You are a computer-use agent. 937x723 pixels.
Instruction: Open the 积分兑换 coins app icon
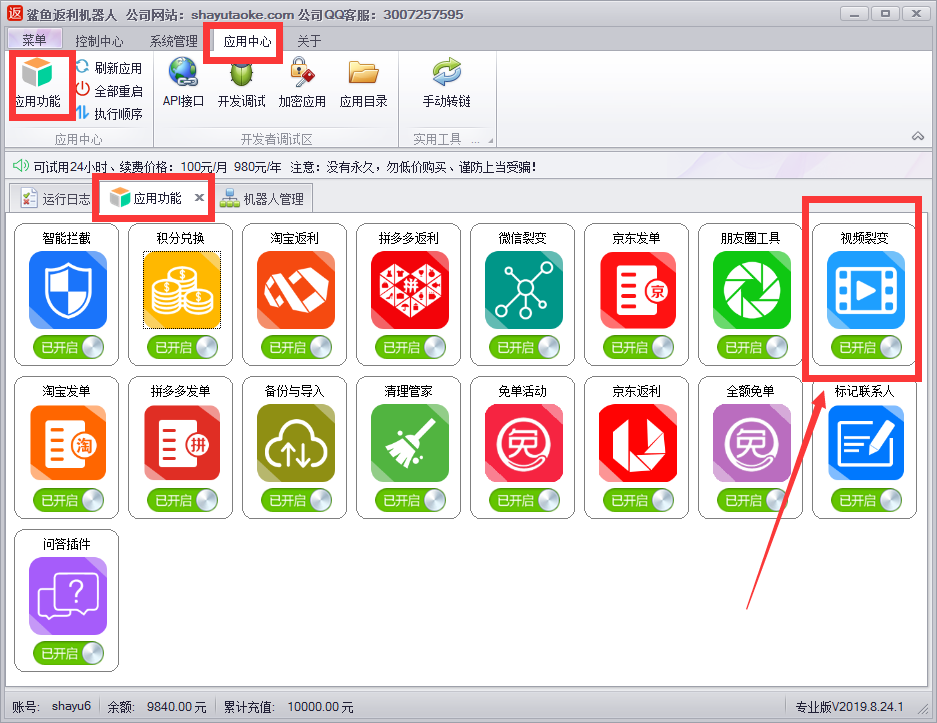point(182,290)
